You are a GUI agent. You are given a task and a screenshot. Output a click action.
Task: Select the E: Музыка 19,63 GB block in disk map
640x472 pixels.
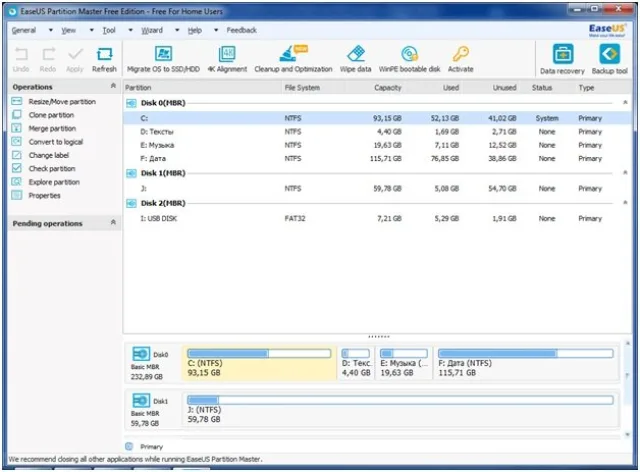tap(404, 363)
